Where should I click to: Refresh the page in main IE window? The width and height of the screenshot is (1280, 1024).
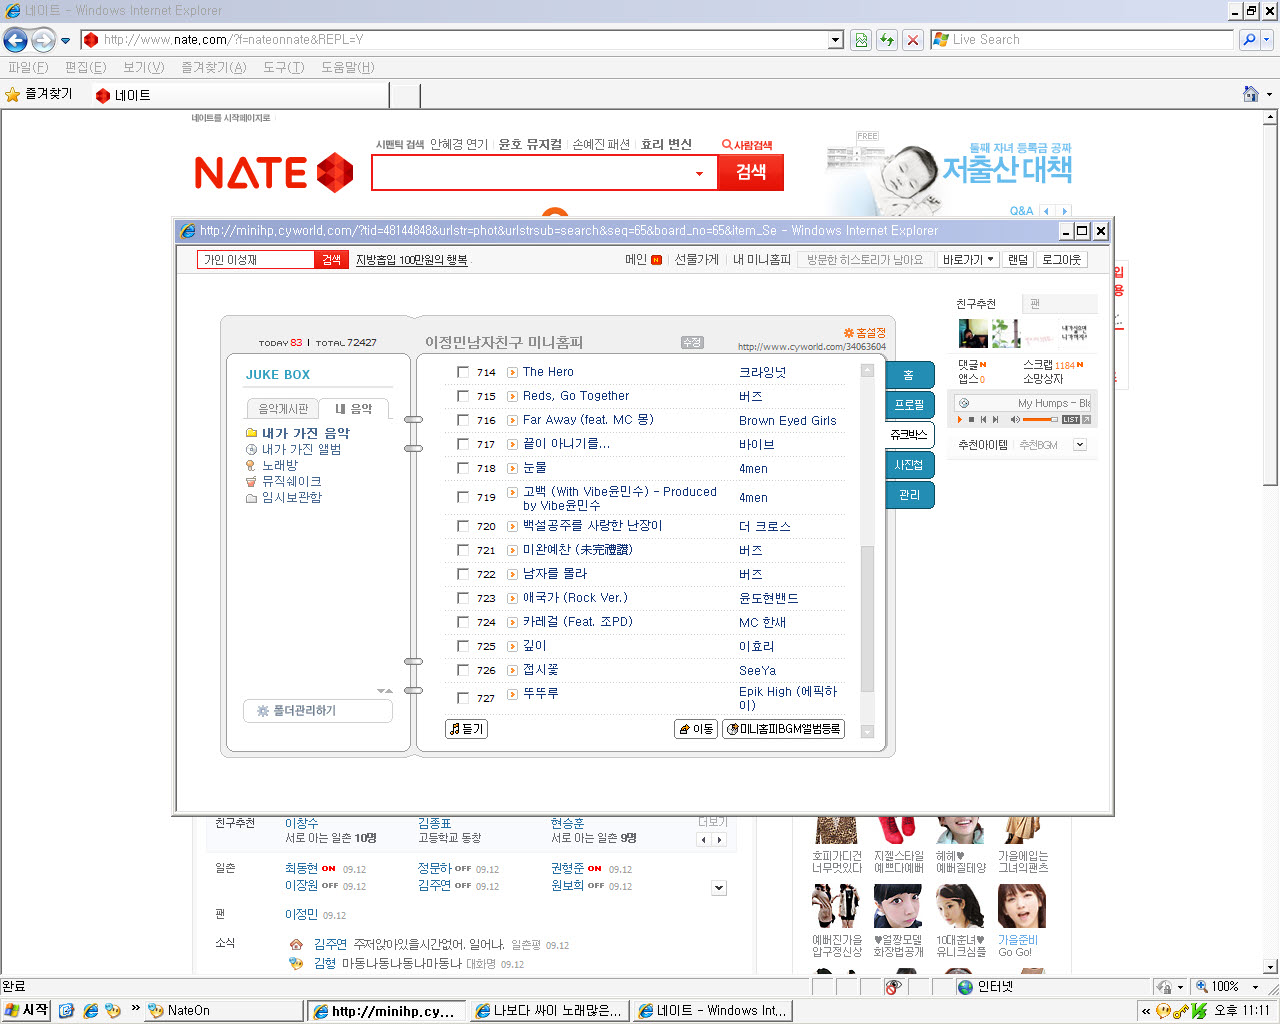click(x=887, y=40)
